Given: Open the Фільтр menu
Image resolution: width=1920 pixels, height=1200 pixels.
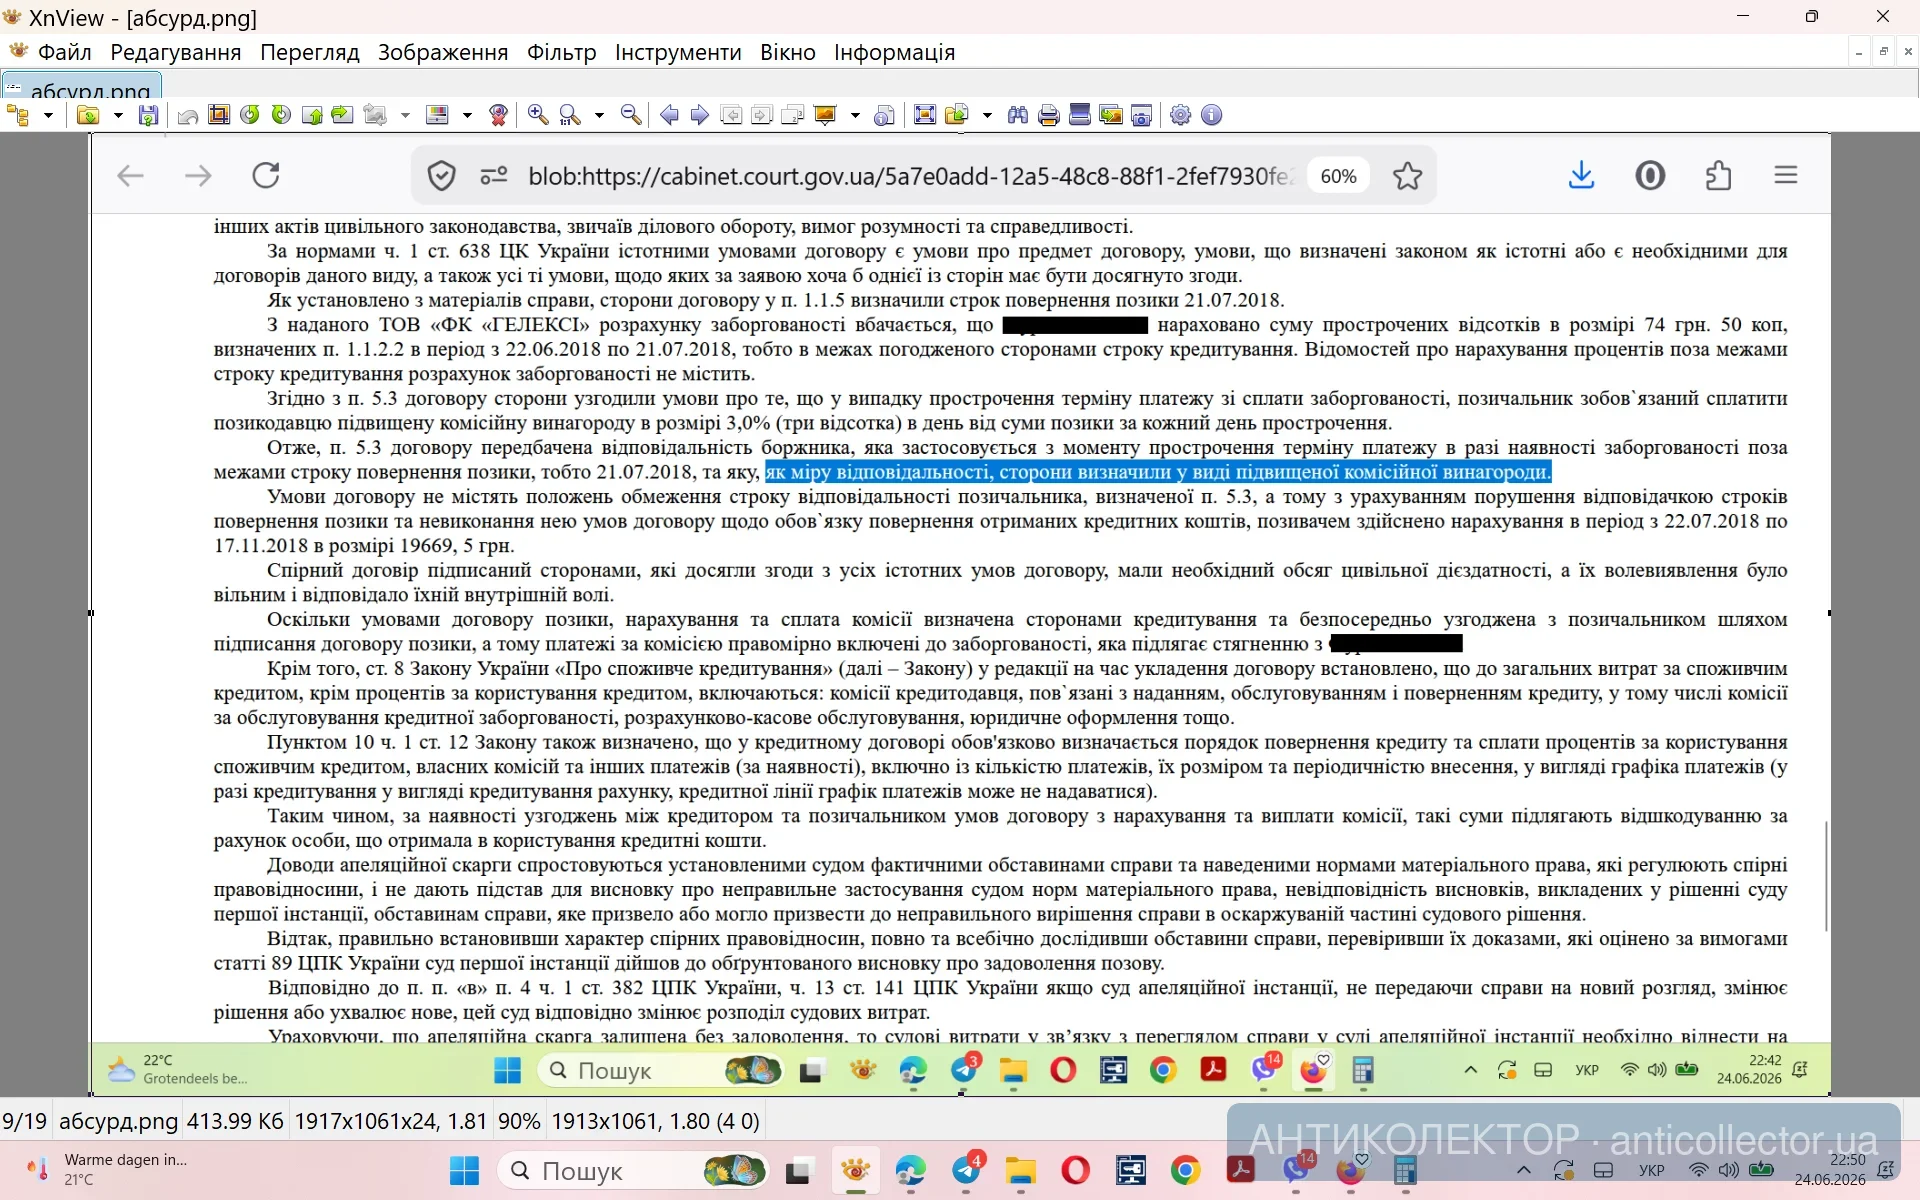Looking at the screenshot, I should [x=562, y=52].
